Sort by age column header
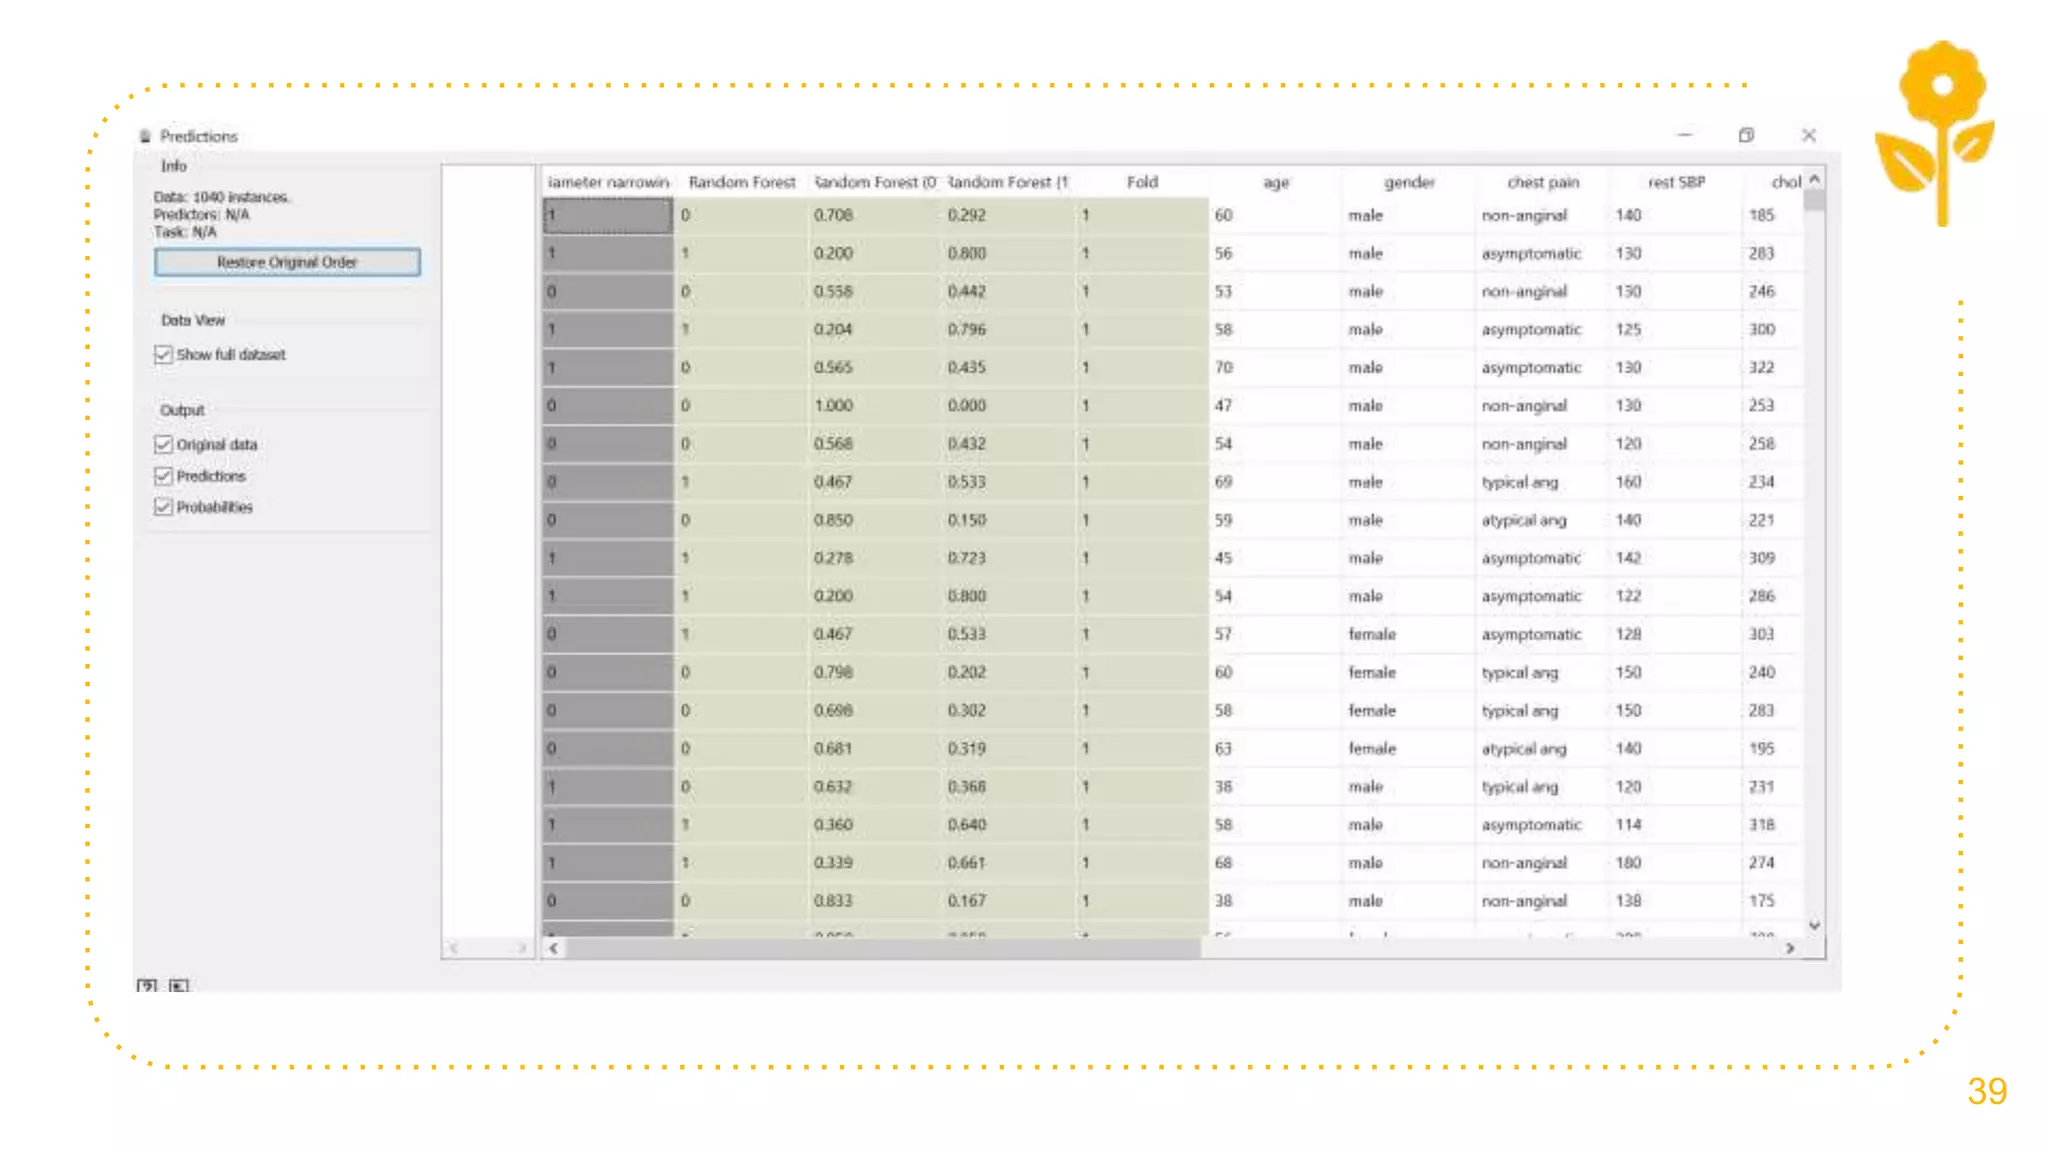 click(1275, 182)
